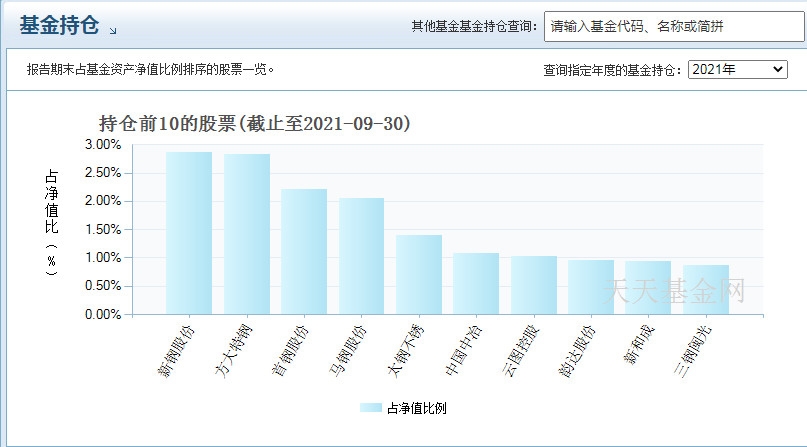Screen dimensions: 807x447
Task: Select the 中国中冶 bar in chart
Action: (476, 283)
